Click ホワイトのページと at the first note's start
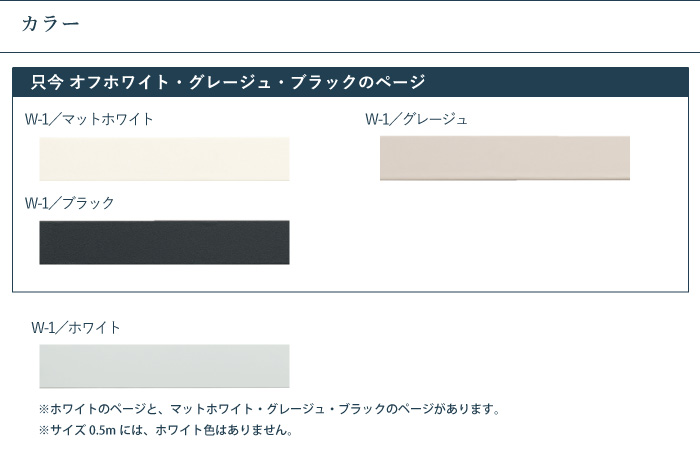 [x=105, y=409]
